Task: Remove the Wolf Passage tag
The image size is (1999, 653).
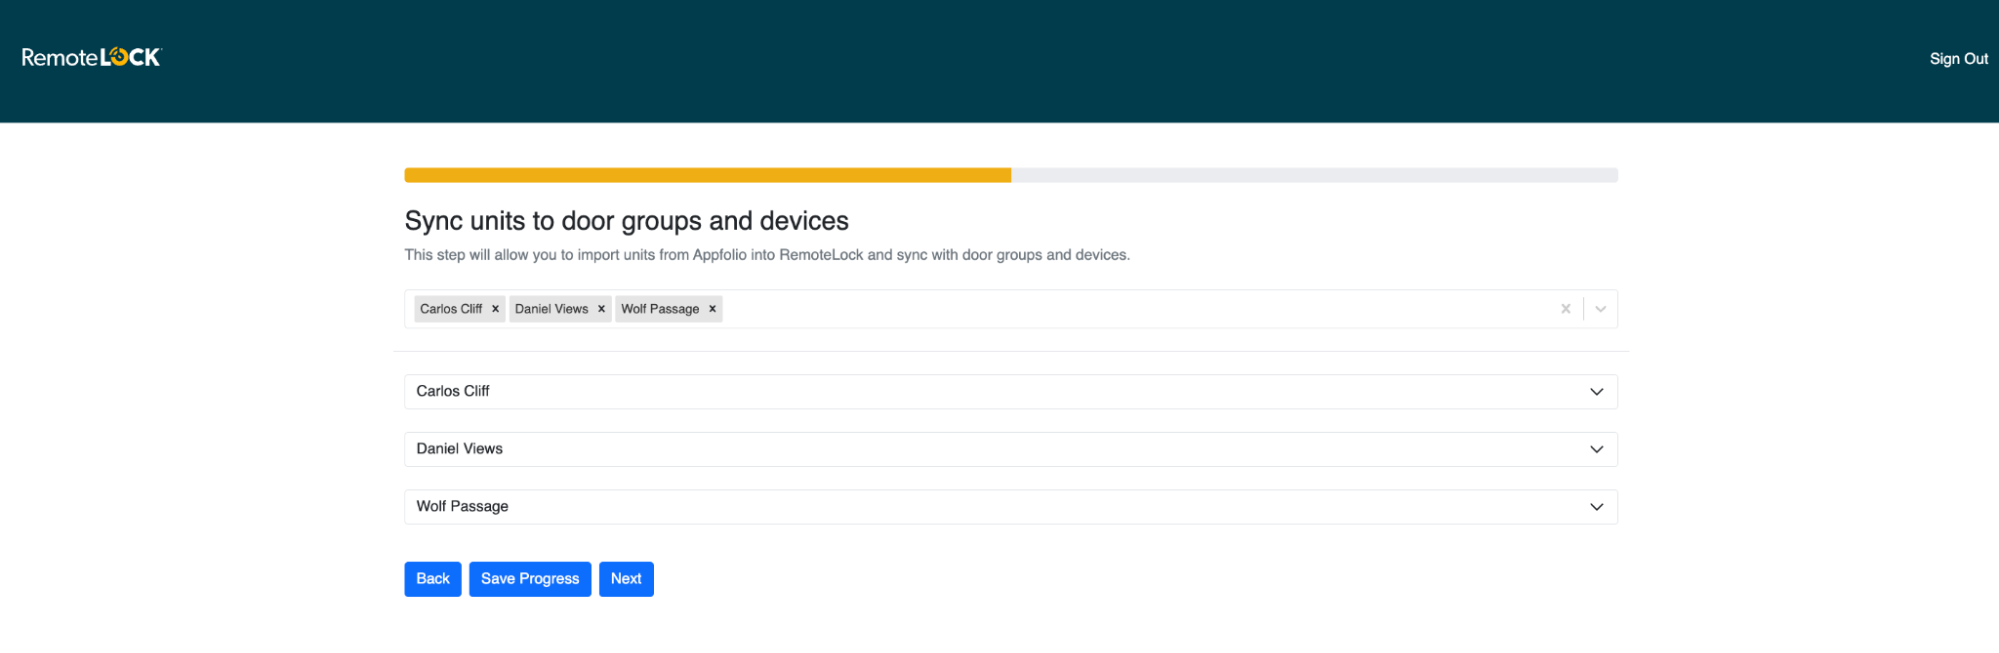Action: tap(712, 309)
